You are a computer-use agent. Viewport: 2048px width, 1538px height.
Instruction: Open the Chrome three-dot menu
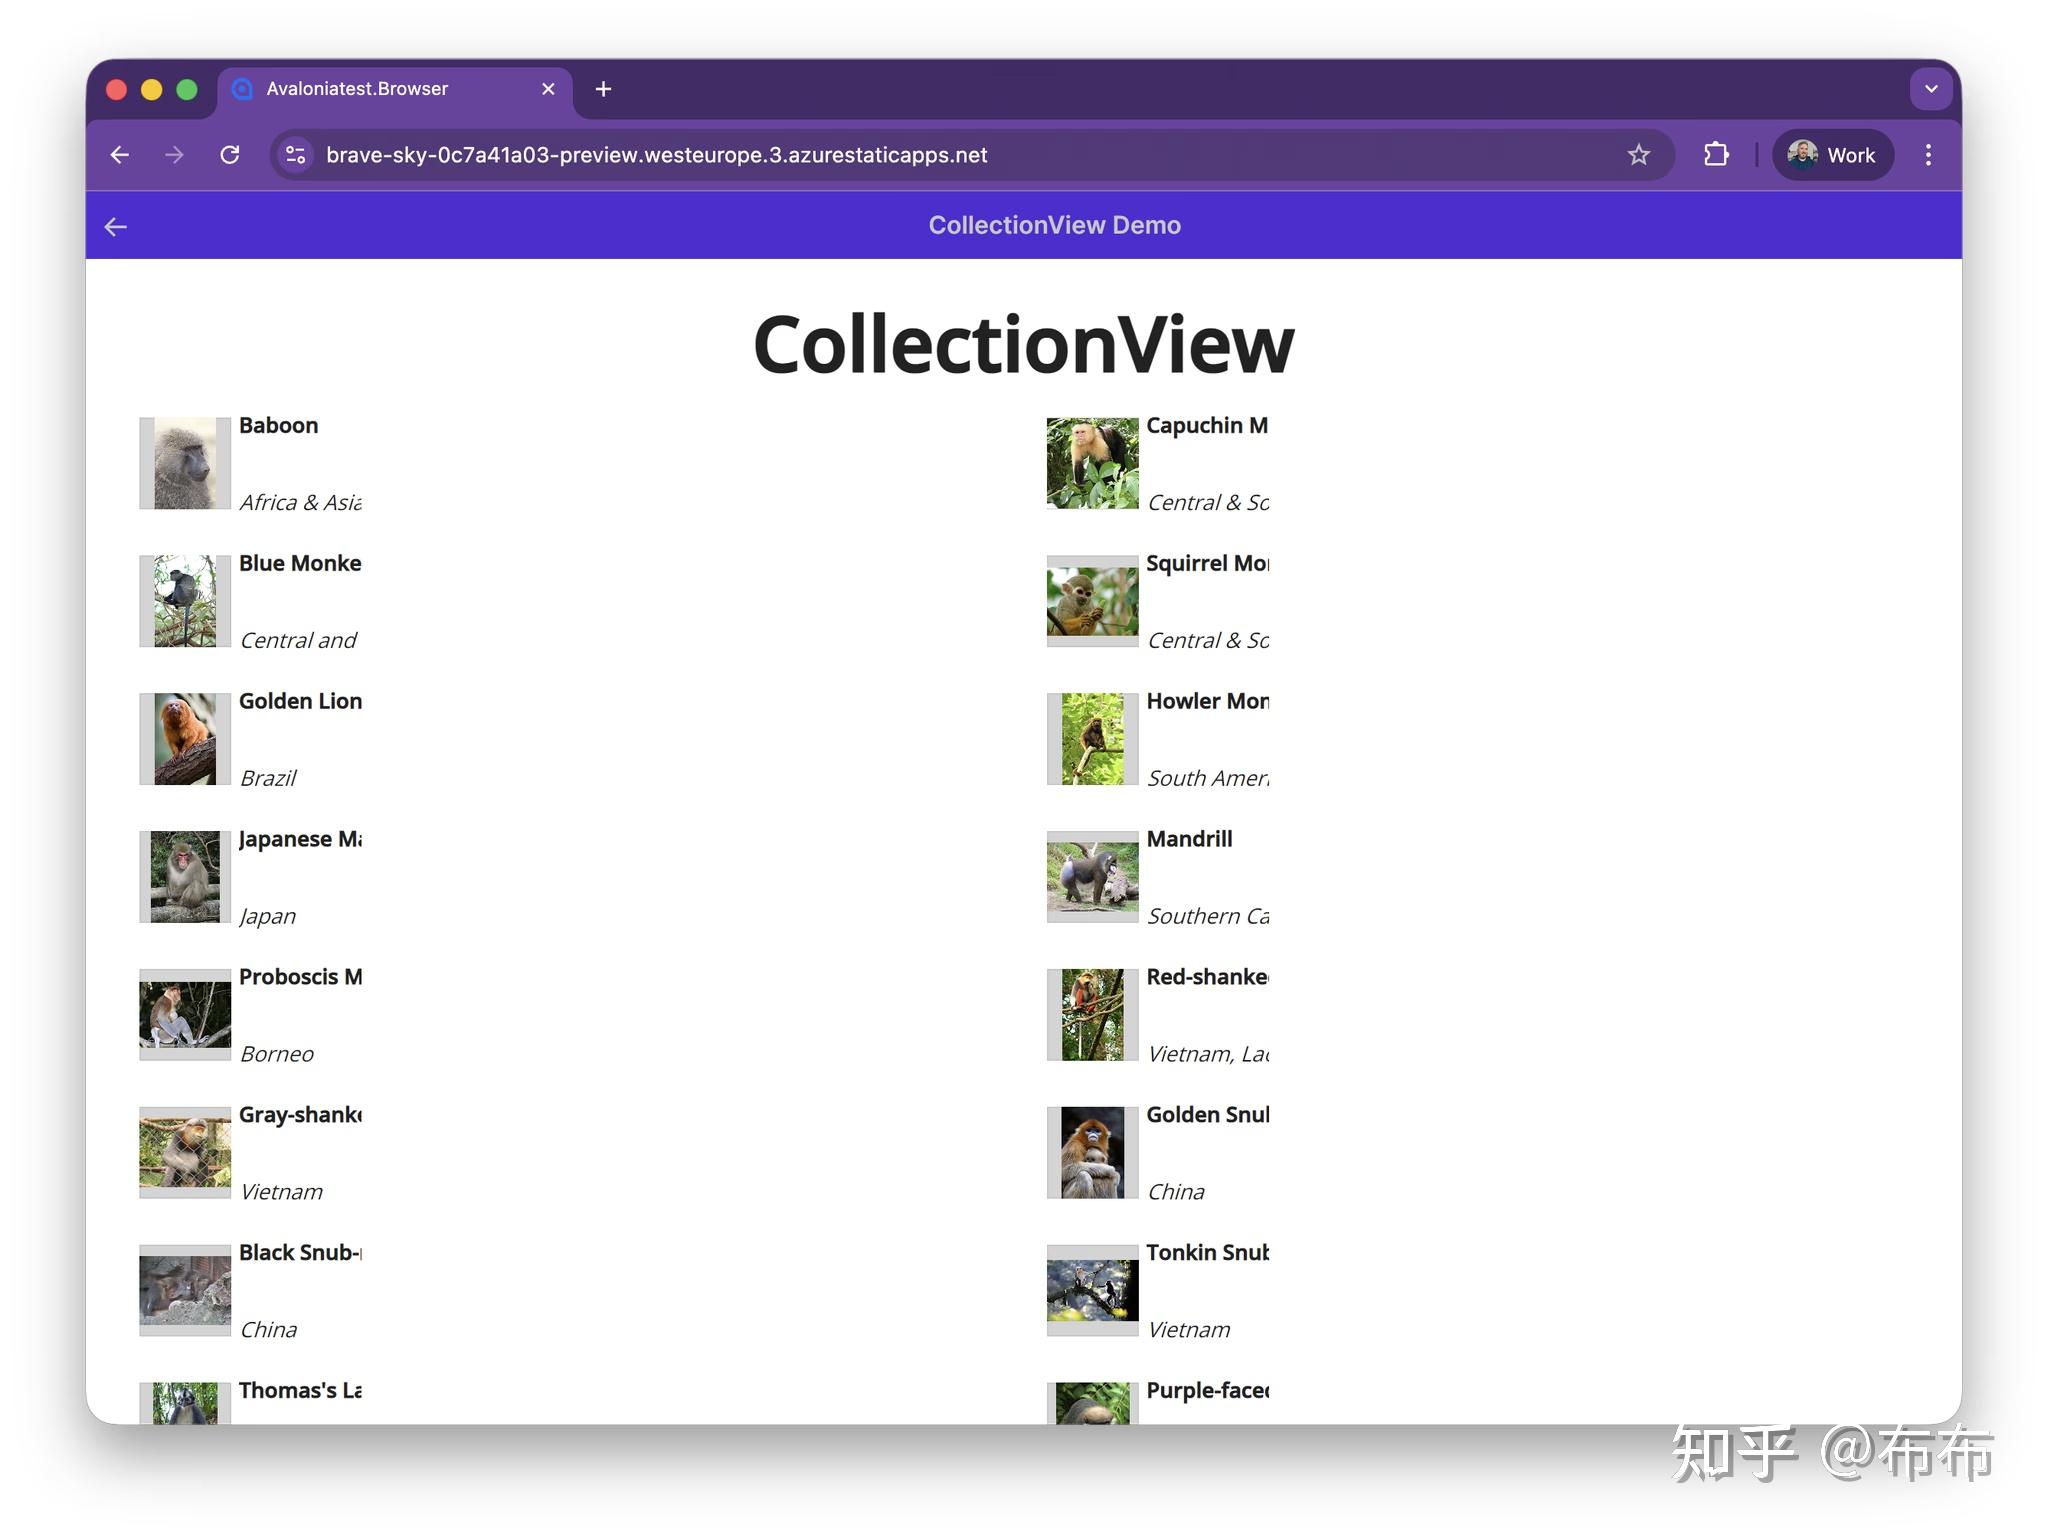tap(1928, 155)
